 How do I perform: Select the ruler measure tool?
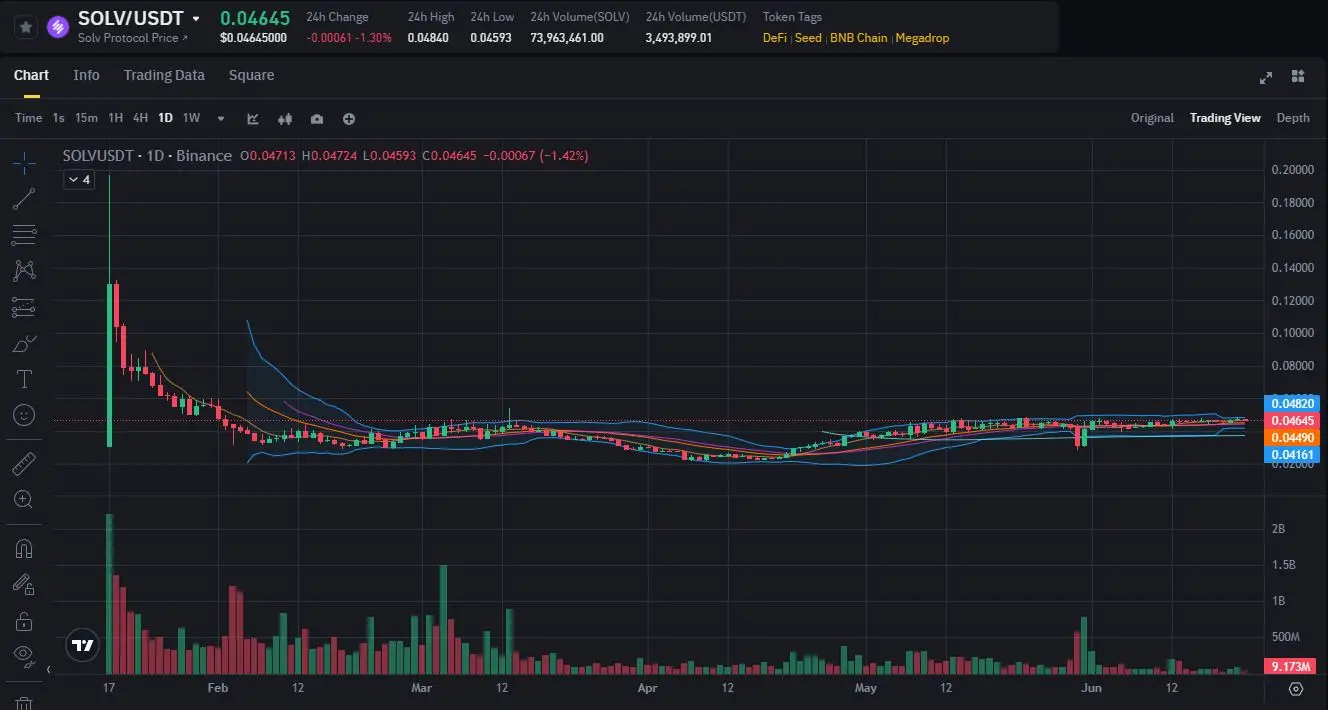click(x=25, y=463)
